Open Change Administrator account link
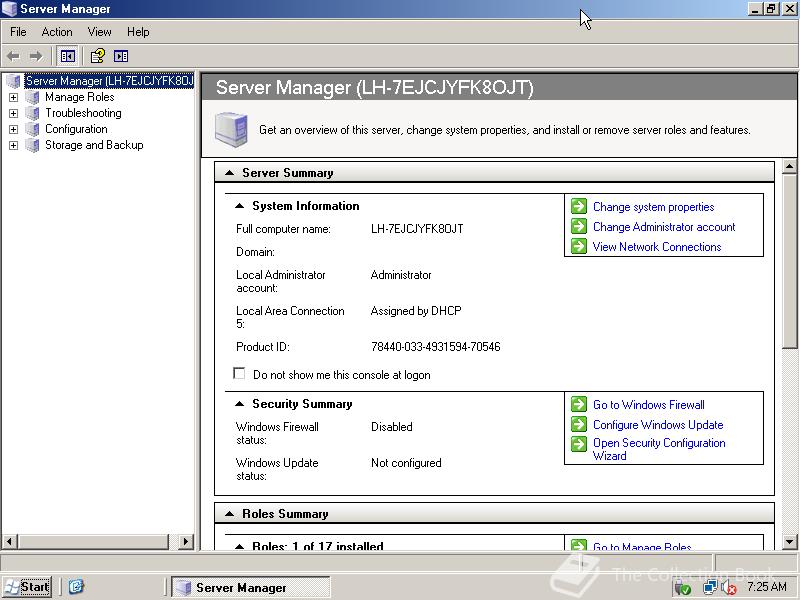 click(x=664, y=227)
